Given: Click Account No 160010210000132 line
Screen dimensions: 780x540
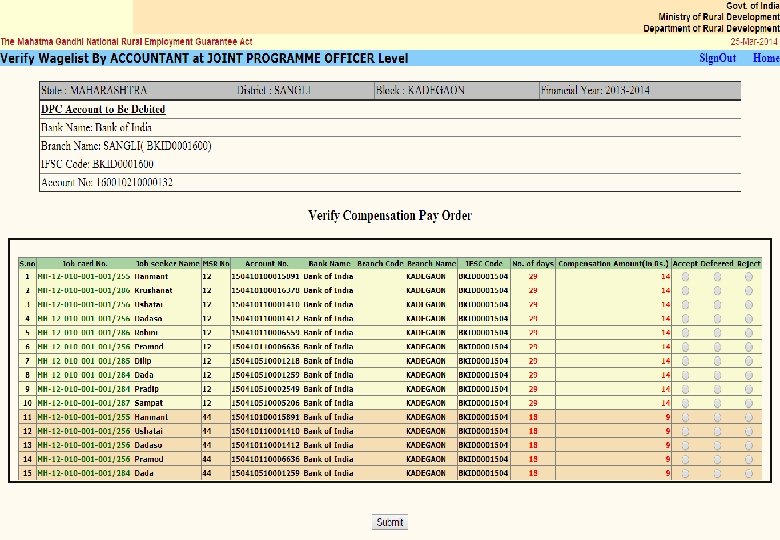Looking at the screenshot, I should tap(106, 182).
